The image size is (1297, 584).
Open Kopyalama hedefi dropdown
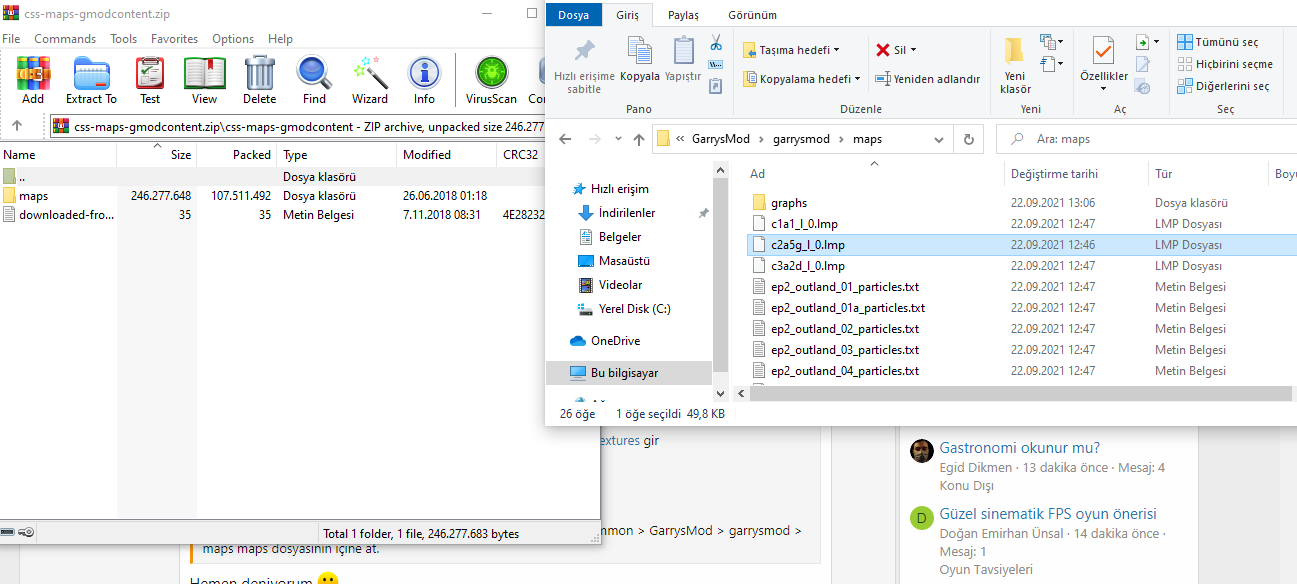tap(801, 78)
